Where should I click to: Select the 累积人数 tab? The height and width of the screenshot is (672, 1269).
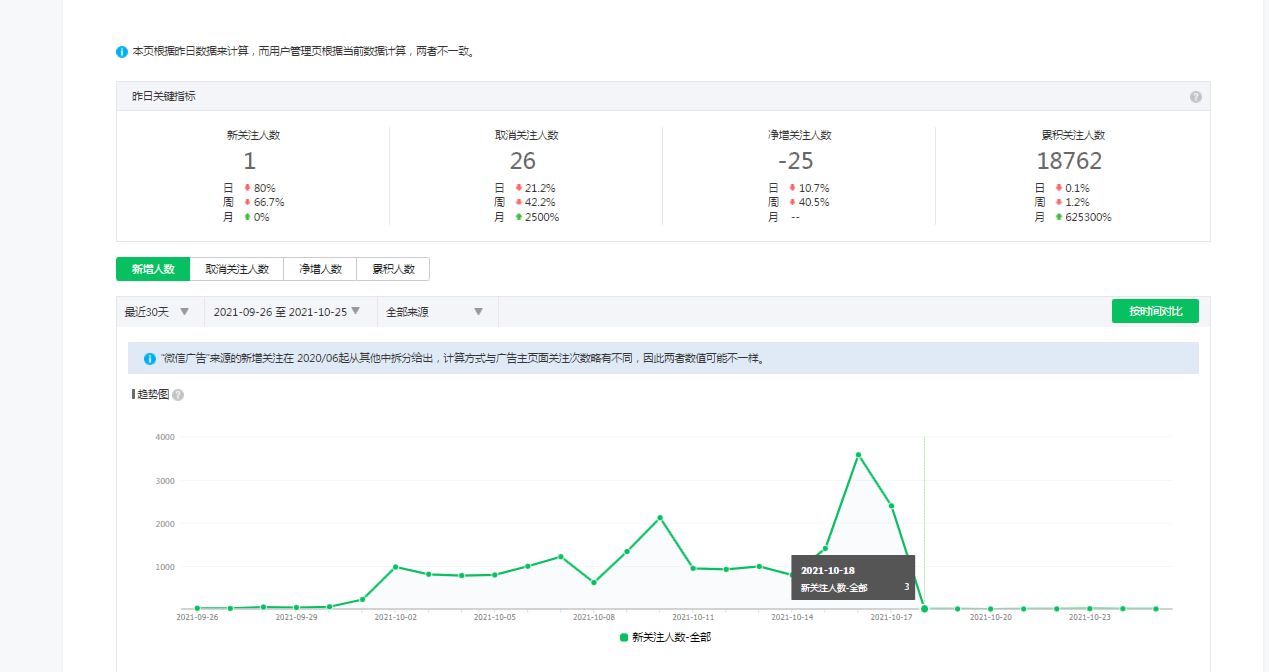(393, 269)
